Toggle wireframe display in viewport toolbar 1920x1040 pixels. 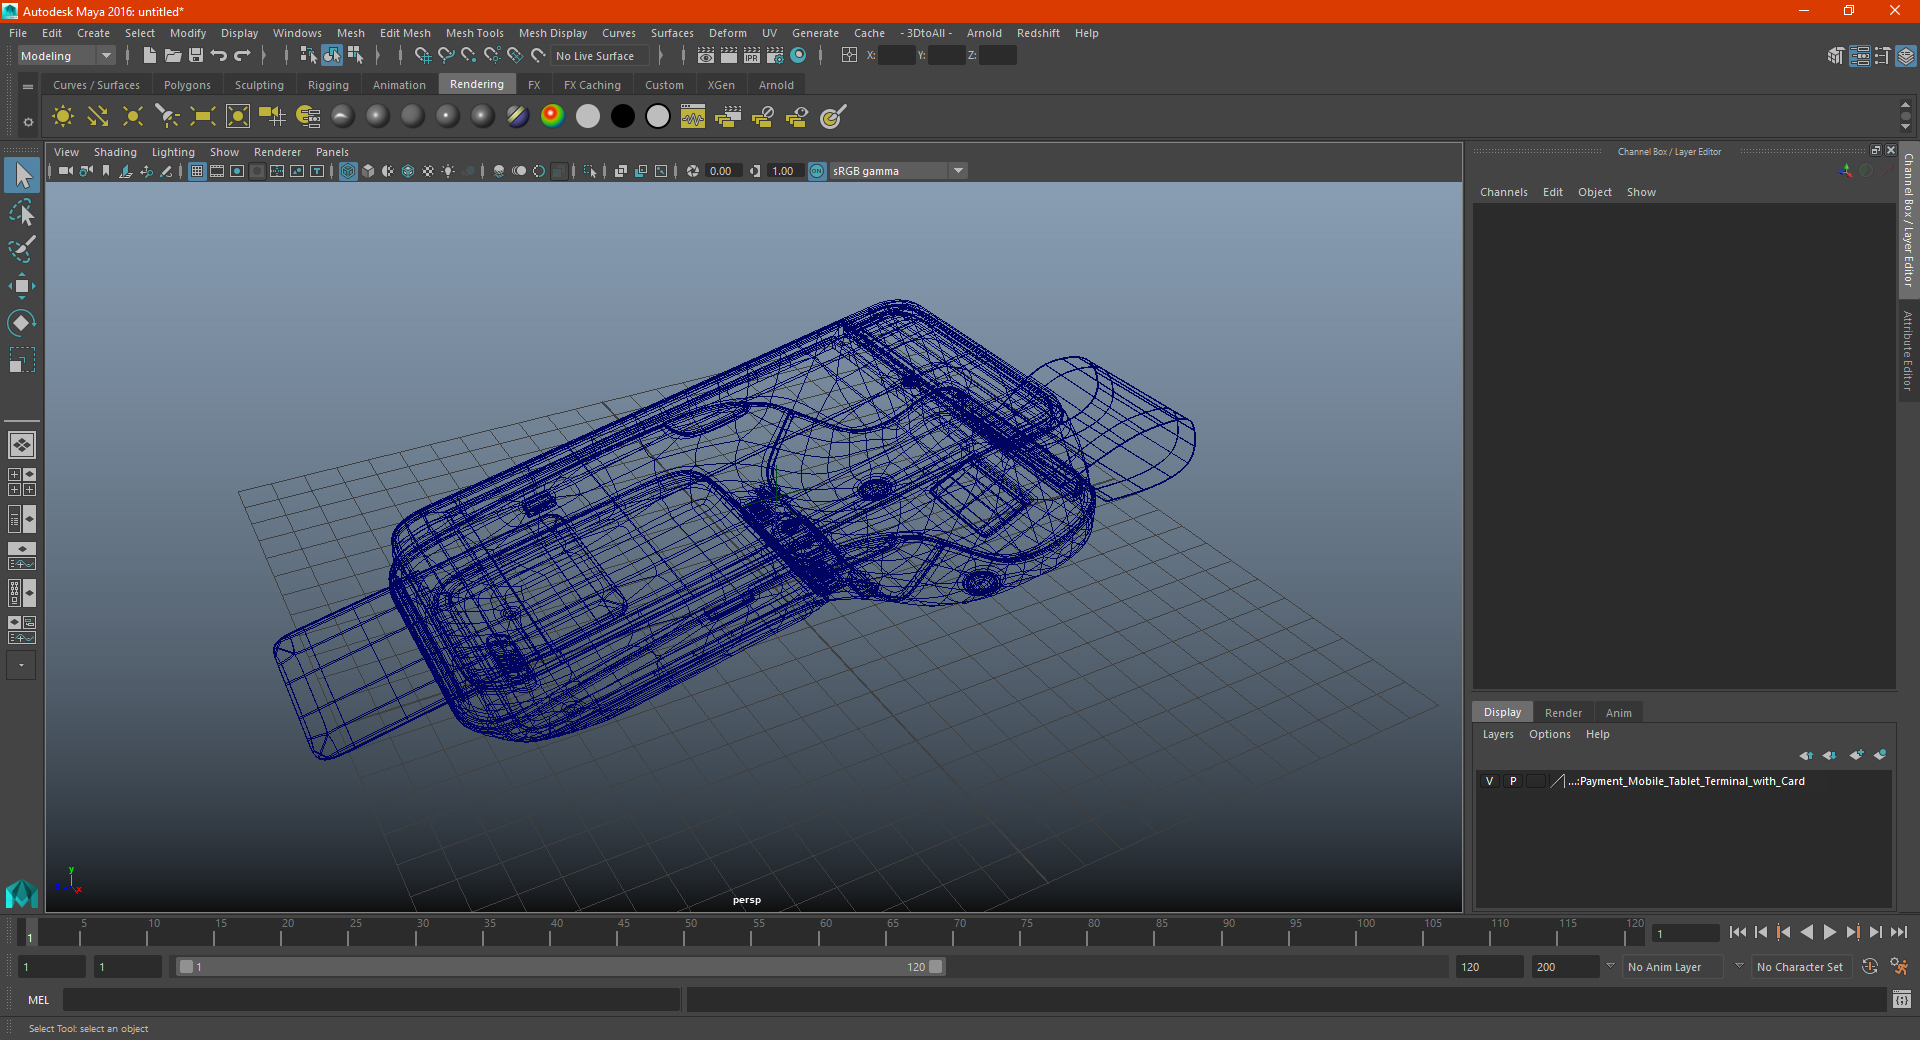pos(348,171)
